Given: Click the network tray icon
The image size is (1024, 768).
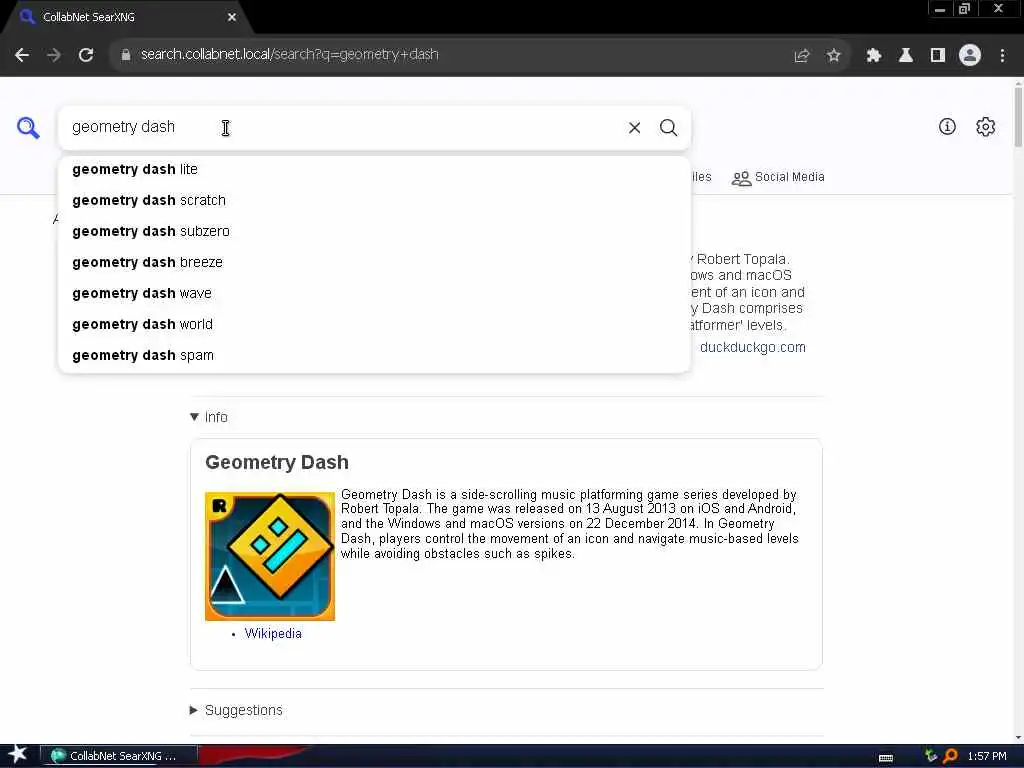Looking at the screenshot, I should 931,756.
